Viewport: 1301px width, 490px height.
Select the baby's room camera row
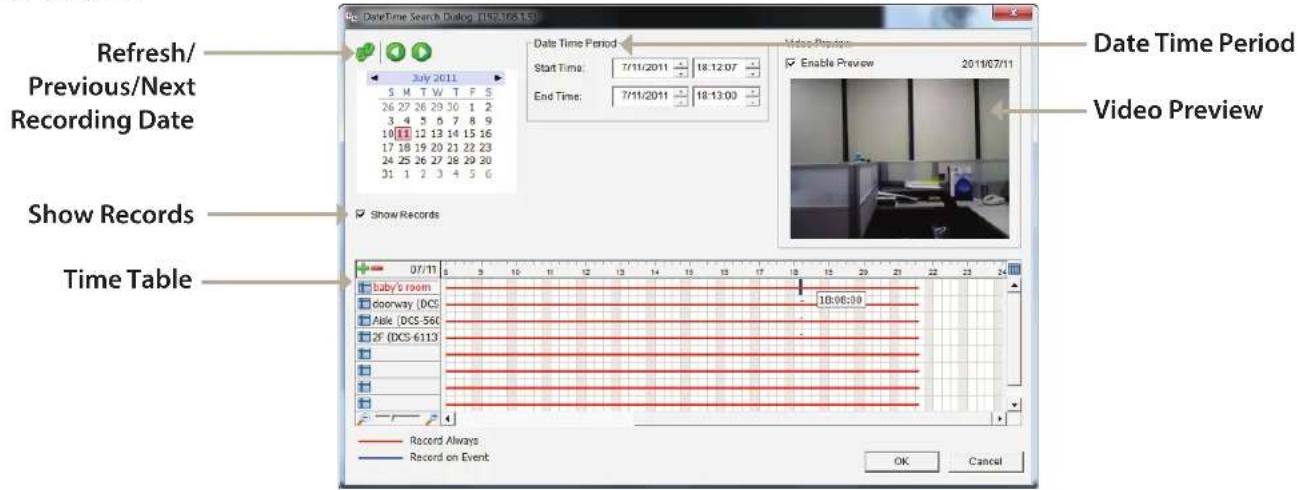coord(398,288)
